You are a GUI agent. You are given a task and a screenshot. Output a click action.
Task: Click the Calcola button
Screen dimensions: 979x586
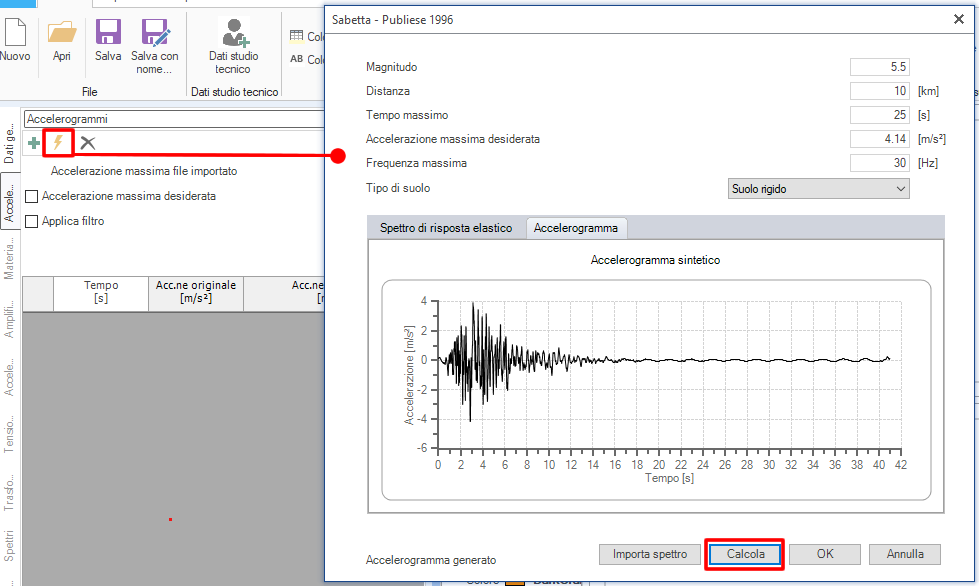(x=745, y=554)
